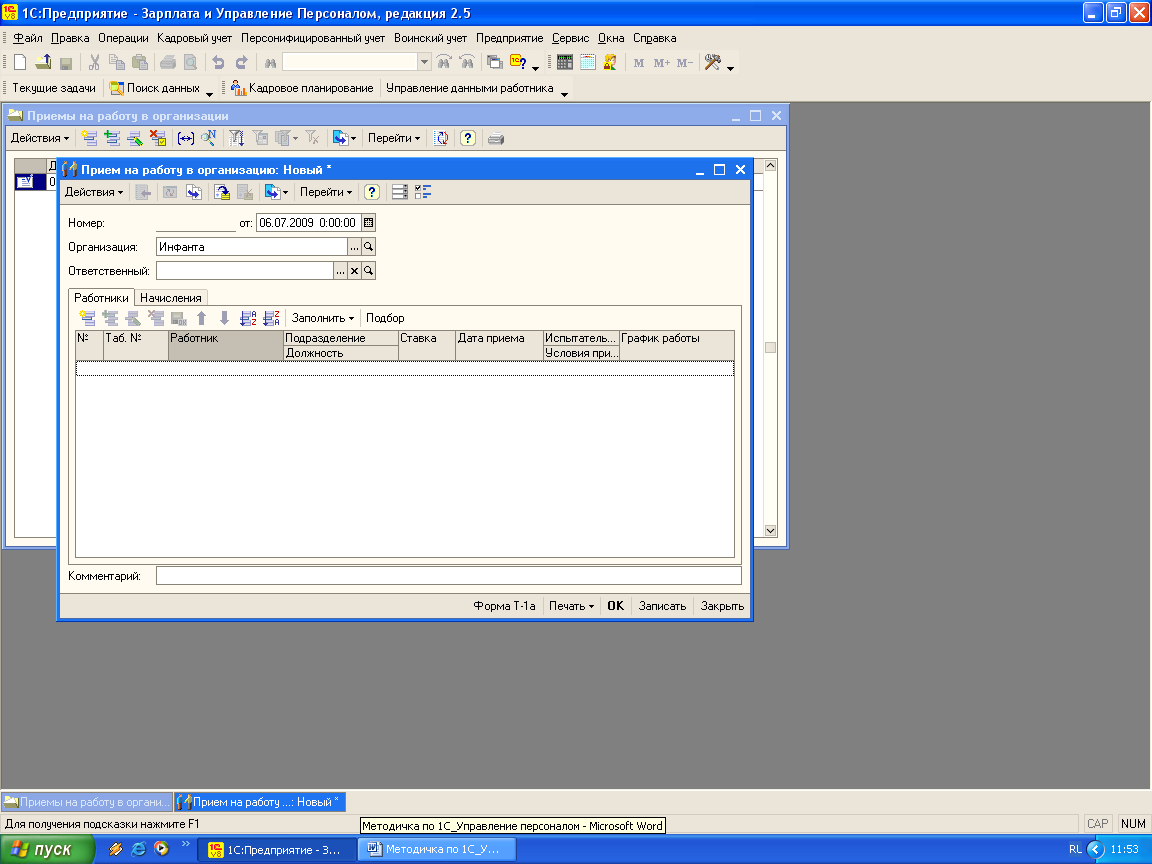Expand the main toolbar search combo box arrow
Viewport: 1152px width, 864px height.
tap(424, 62)
